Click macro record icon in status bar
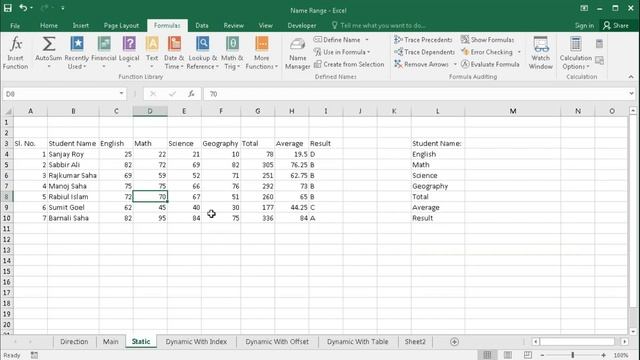This screenshot has width=640, height=360. 34,355
